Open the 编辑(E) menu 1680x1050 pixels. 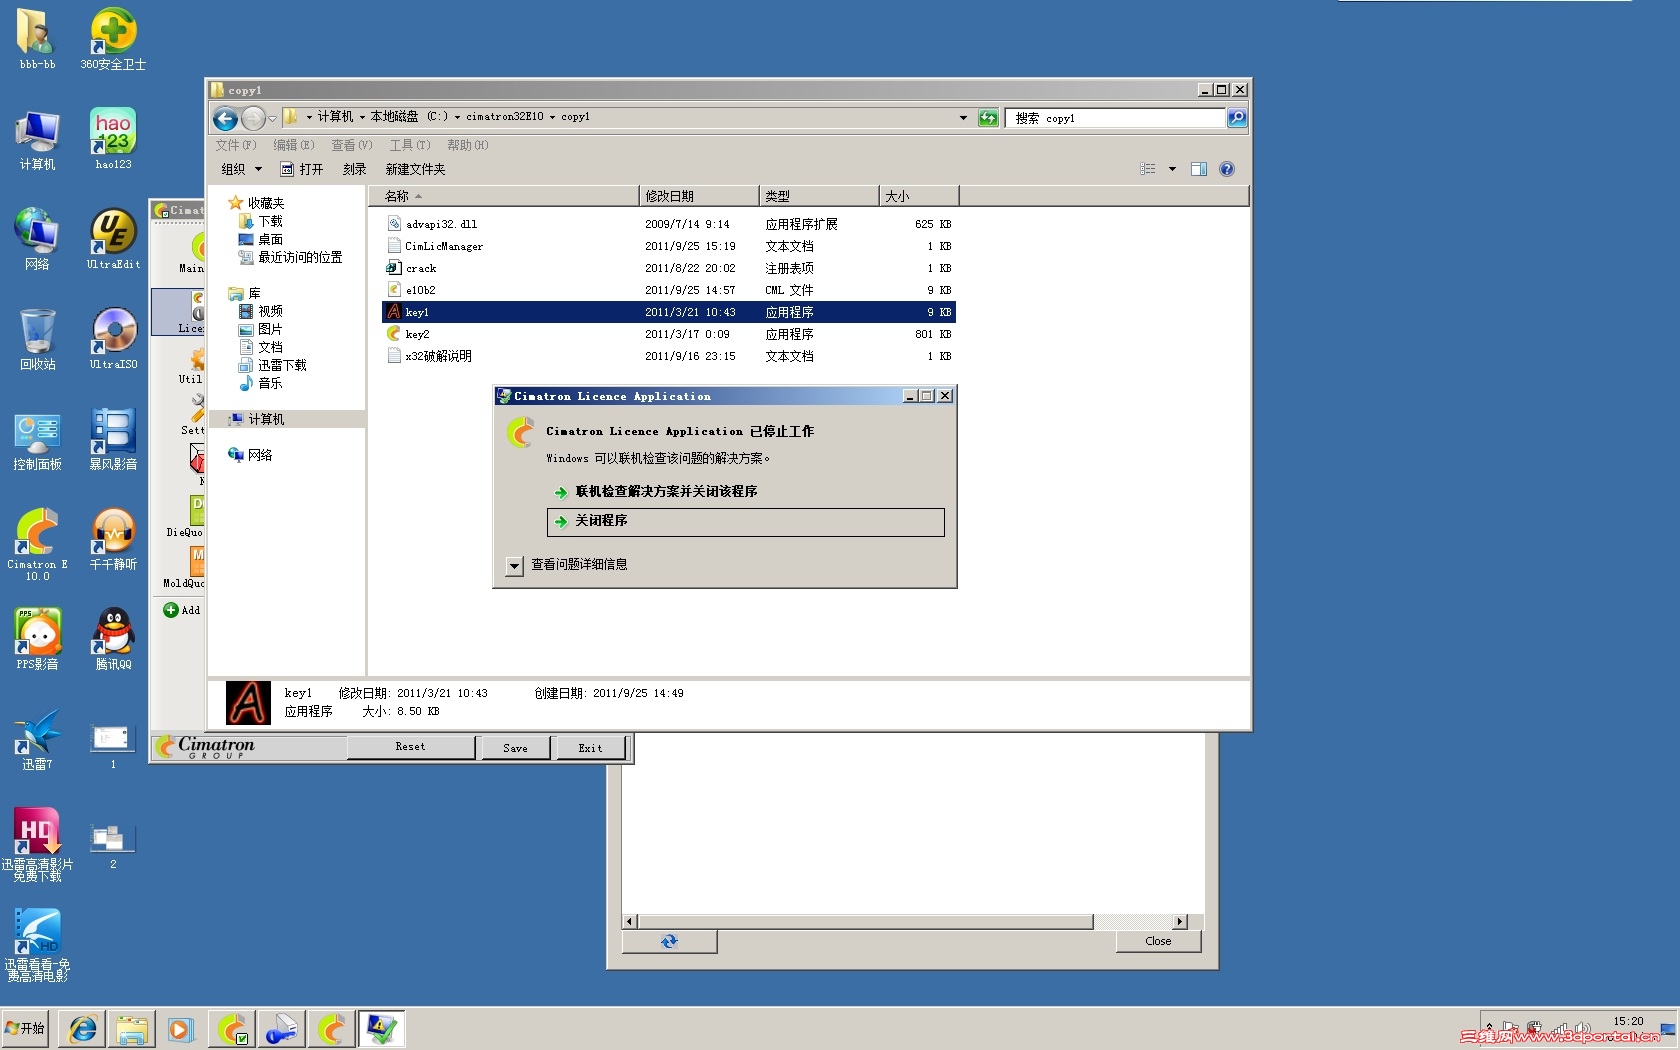(294, 145)
